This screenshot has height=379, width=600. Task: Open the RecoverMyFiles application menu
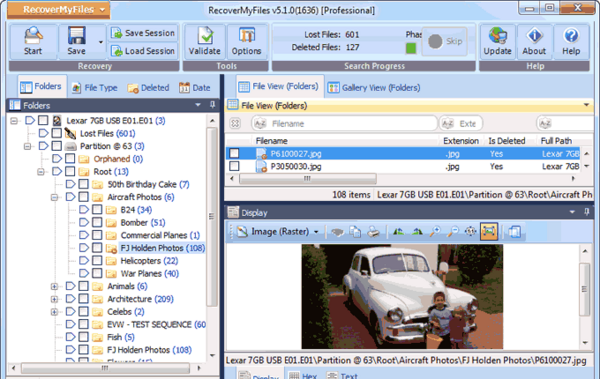click(59, 10)
